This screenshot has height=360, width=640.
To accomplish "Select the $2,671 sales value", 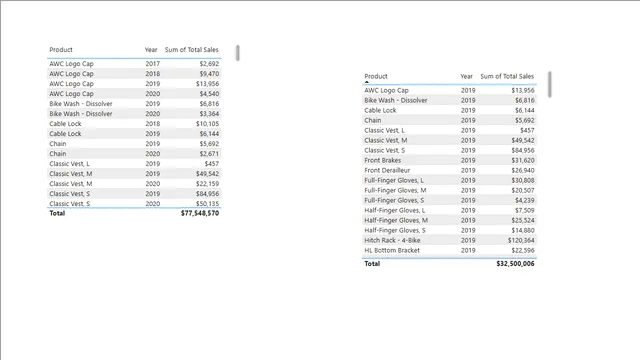I will (x=209, y=154).
